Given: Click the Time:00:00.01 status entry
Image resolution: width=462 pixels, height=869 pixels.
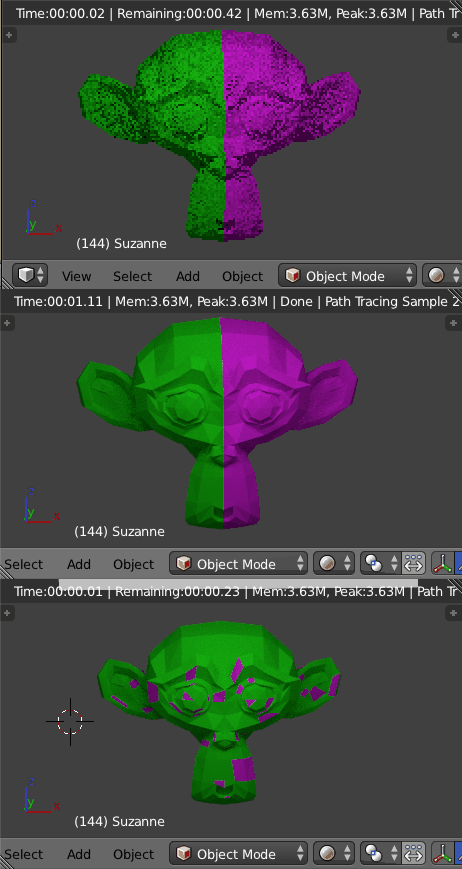Looking at the screenshot, I should click(x=58, y=591).
